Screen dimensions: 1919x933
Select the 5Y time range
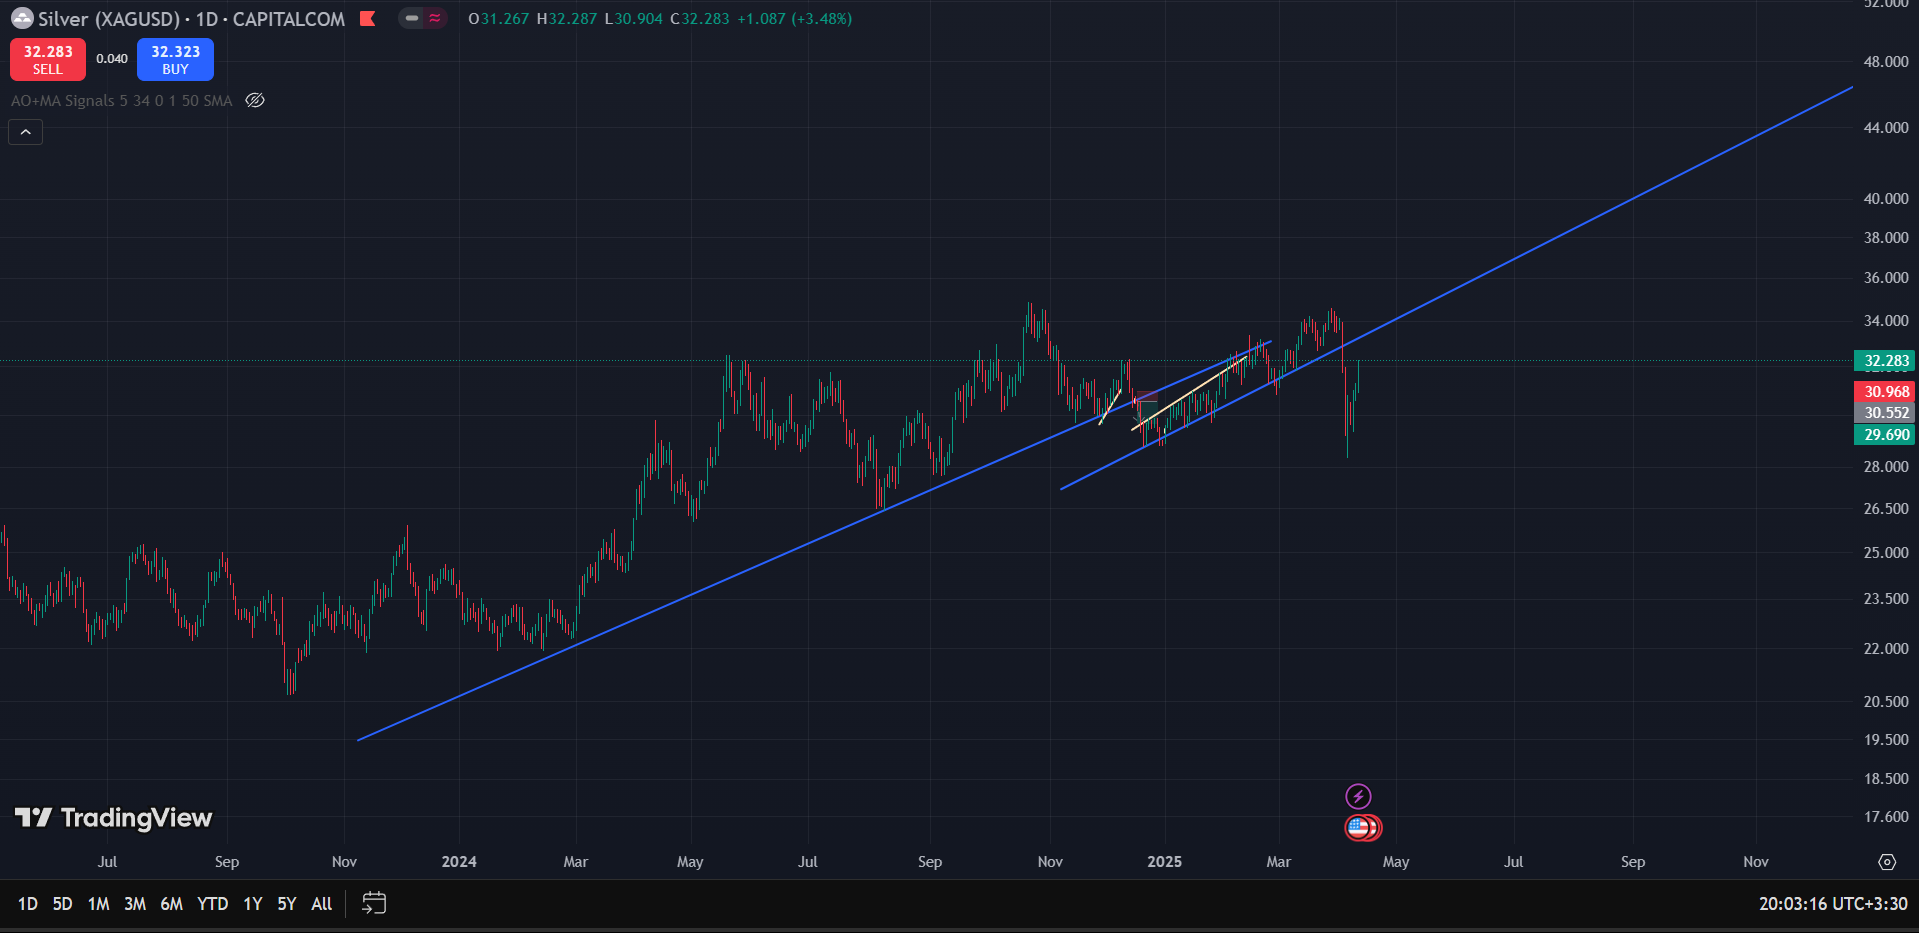(x=287, y=904)
